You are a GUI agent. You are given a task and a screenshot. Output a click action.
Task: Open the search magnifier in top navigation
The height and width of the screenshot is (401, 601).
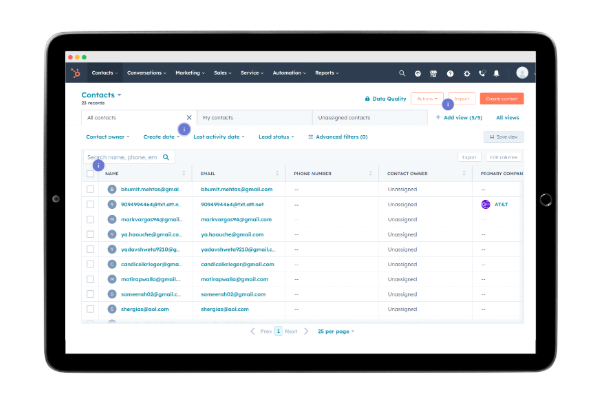(x=403, y=73)
